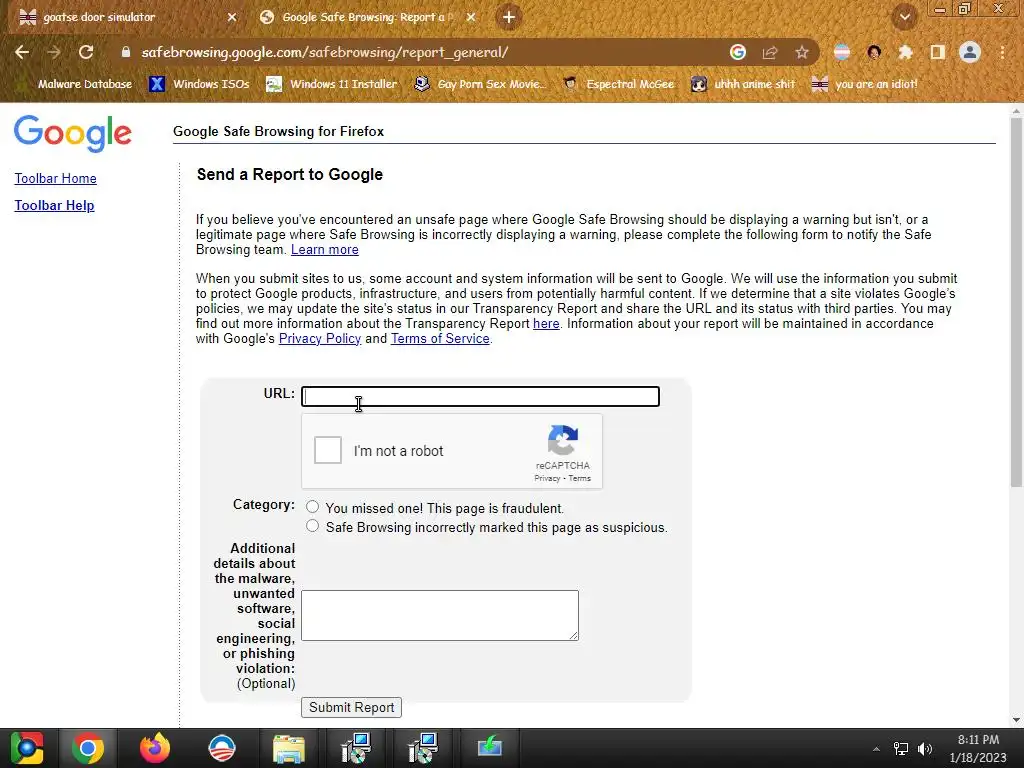Go back using the browser back arrow

click(22, 52)
